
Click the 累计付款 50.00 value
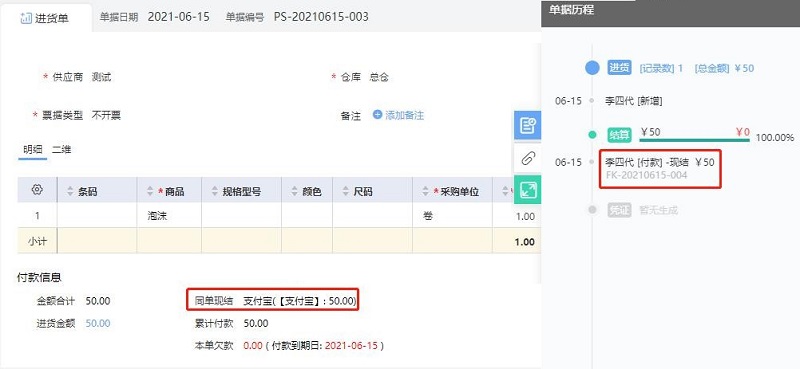[x=256, y=323]
